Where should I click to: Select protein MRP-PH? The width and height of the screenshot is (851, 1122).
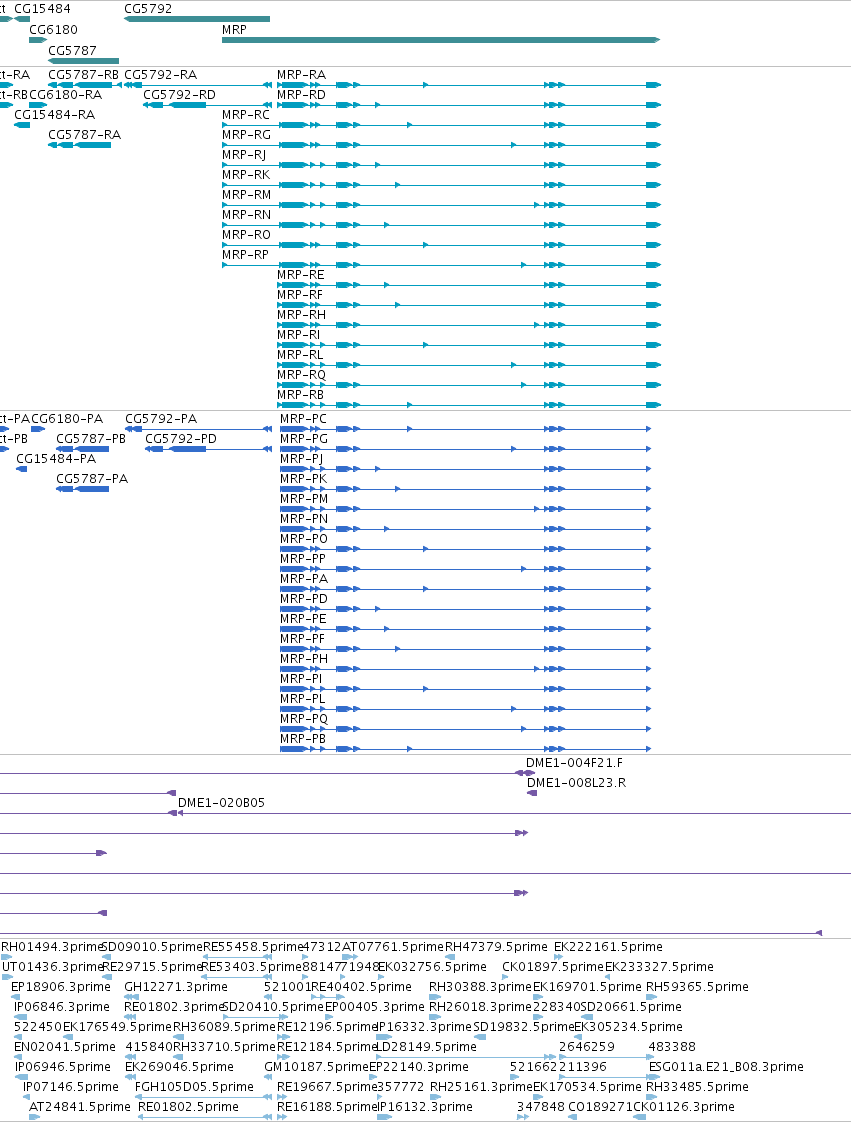[304, 660]
